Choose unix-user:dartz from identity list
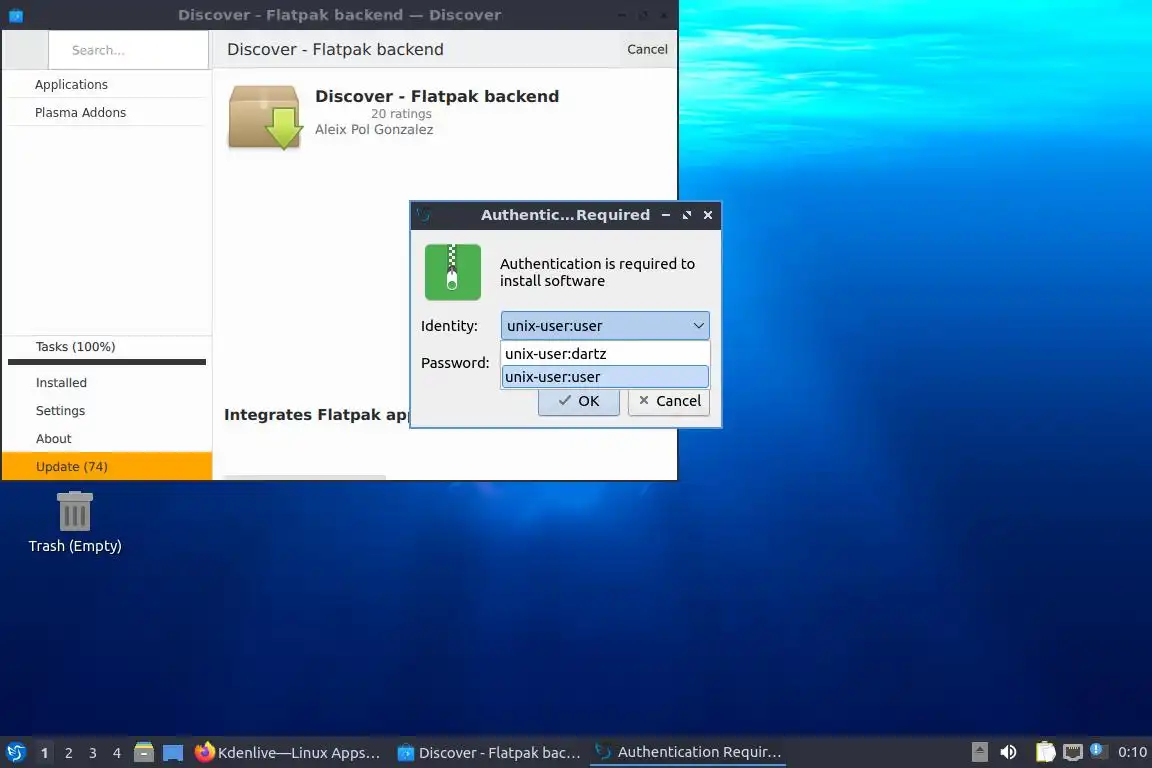This screenshot has height=768, width=1152. 605,354
